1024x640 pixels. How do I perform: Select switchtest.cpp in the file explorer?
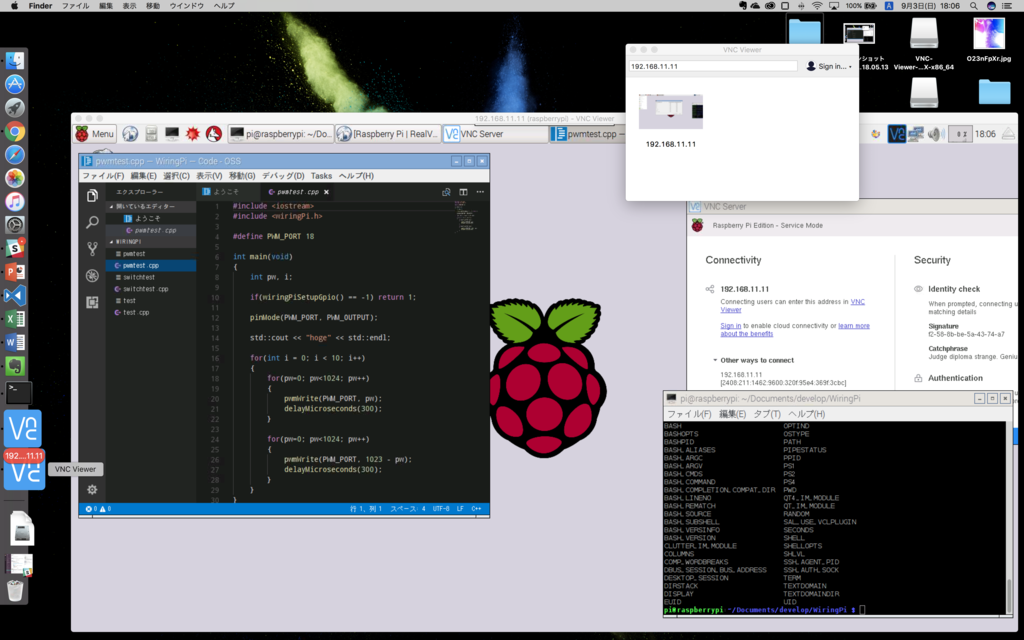(x=151, y=289)
